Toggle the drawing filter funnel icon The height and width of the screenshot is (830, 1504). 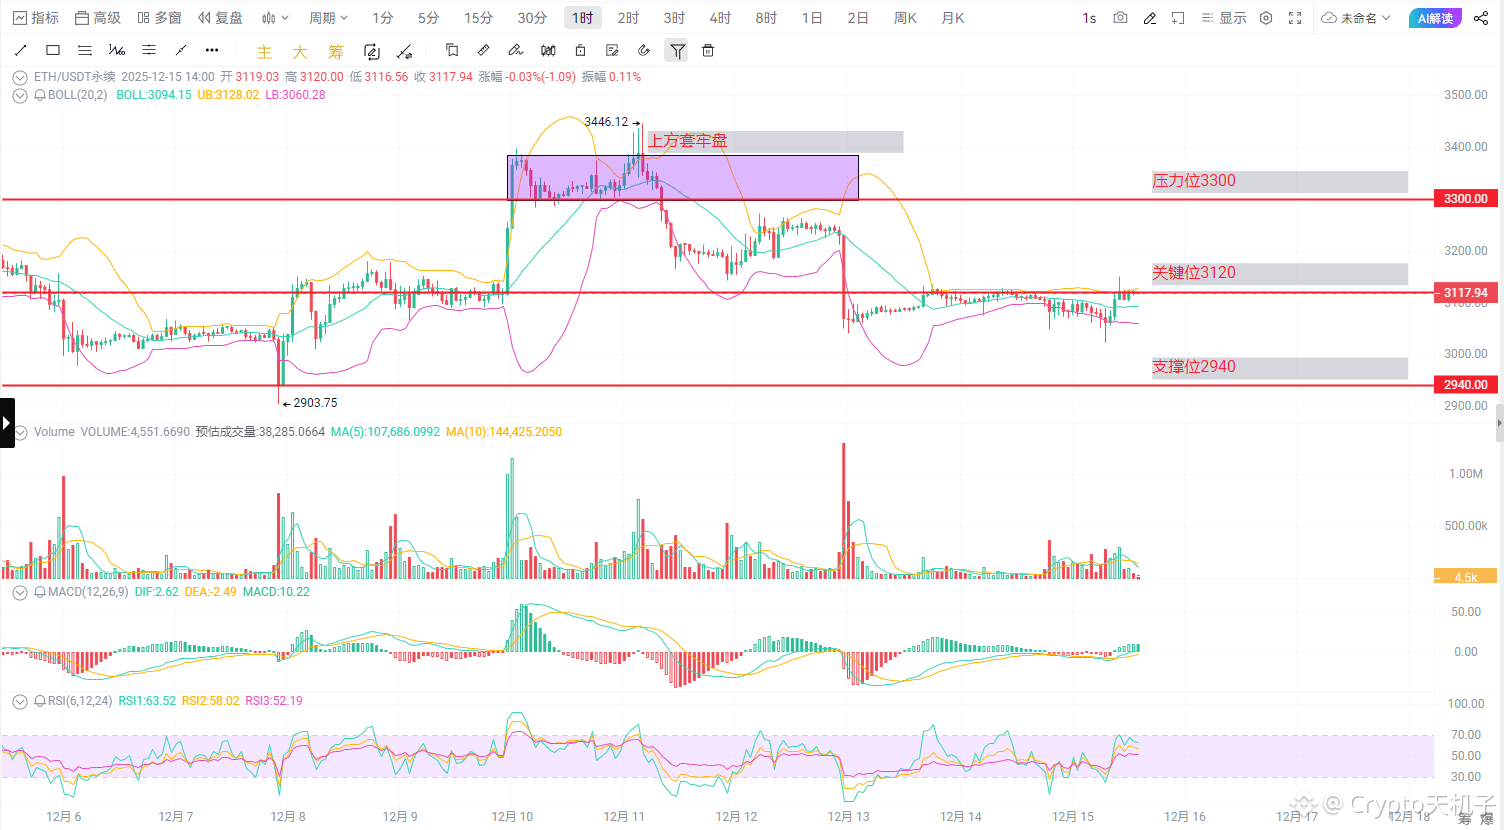tap(678, 51)
